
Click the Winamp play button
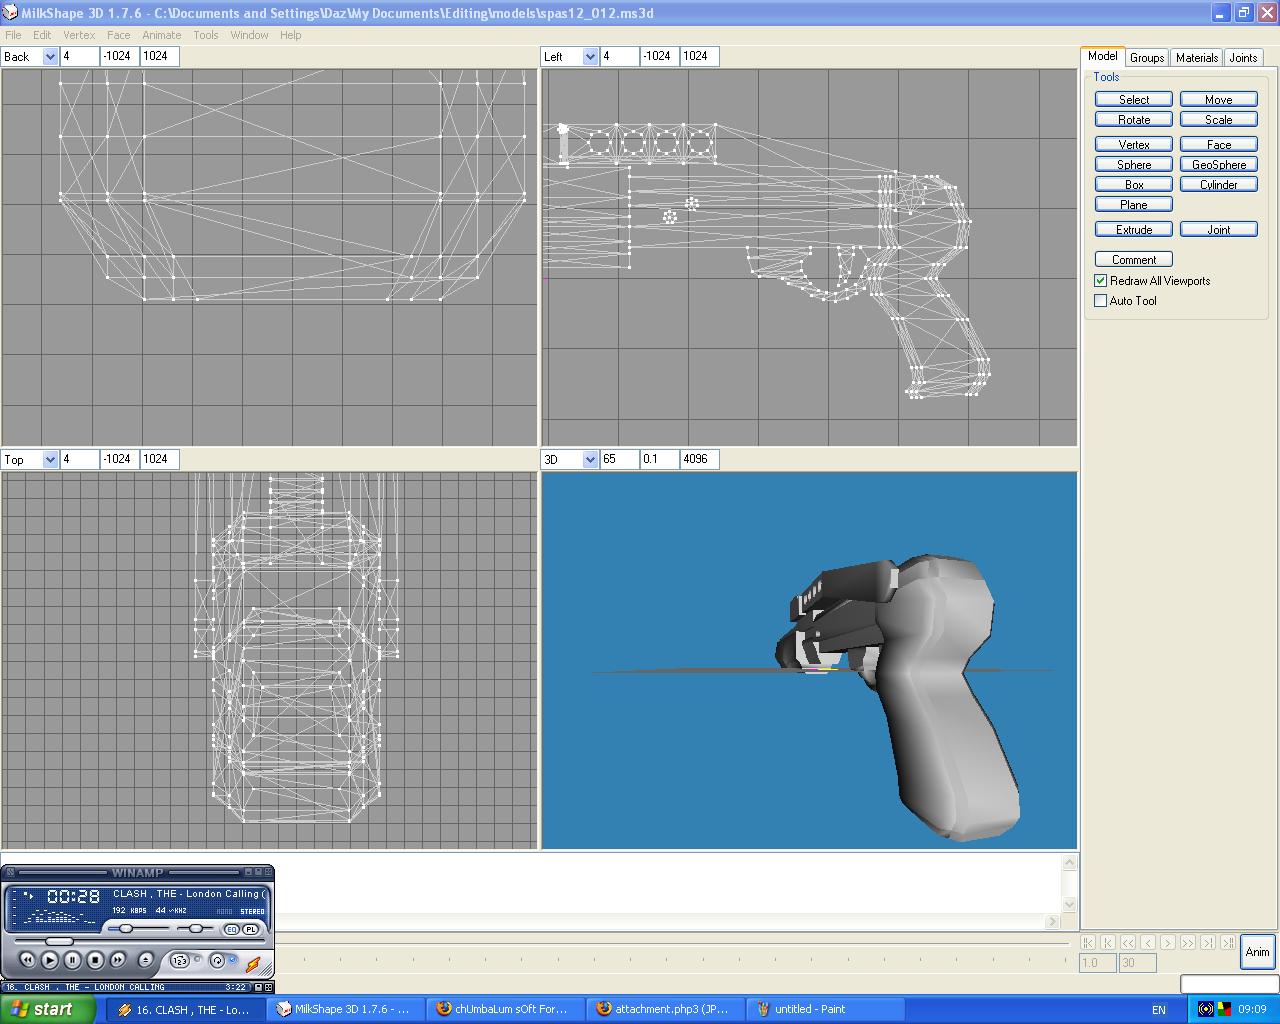tap(49, 960)
